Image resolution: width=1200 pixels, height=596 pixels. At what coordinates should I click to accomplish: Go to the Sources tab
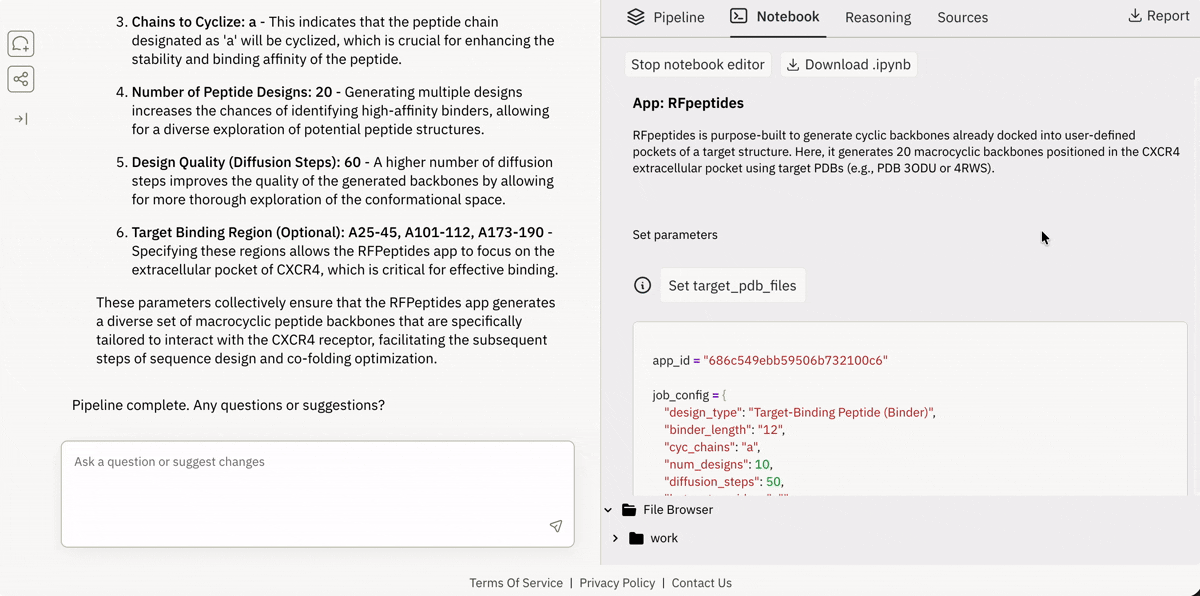point(962,17)
